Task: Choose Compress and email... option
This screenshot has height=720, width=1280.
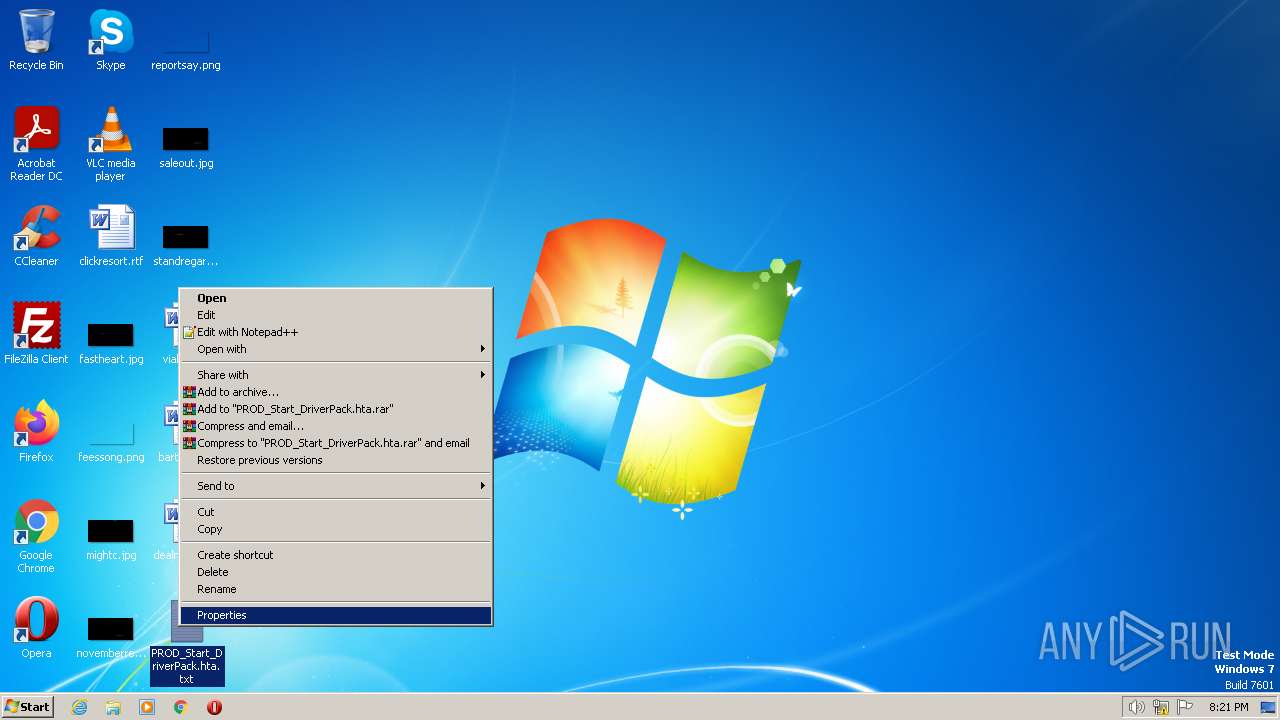Action: (336, 426)
